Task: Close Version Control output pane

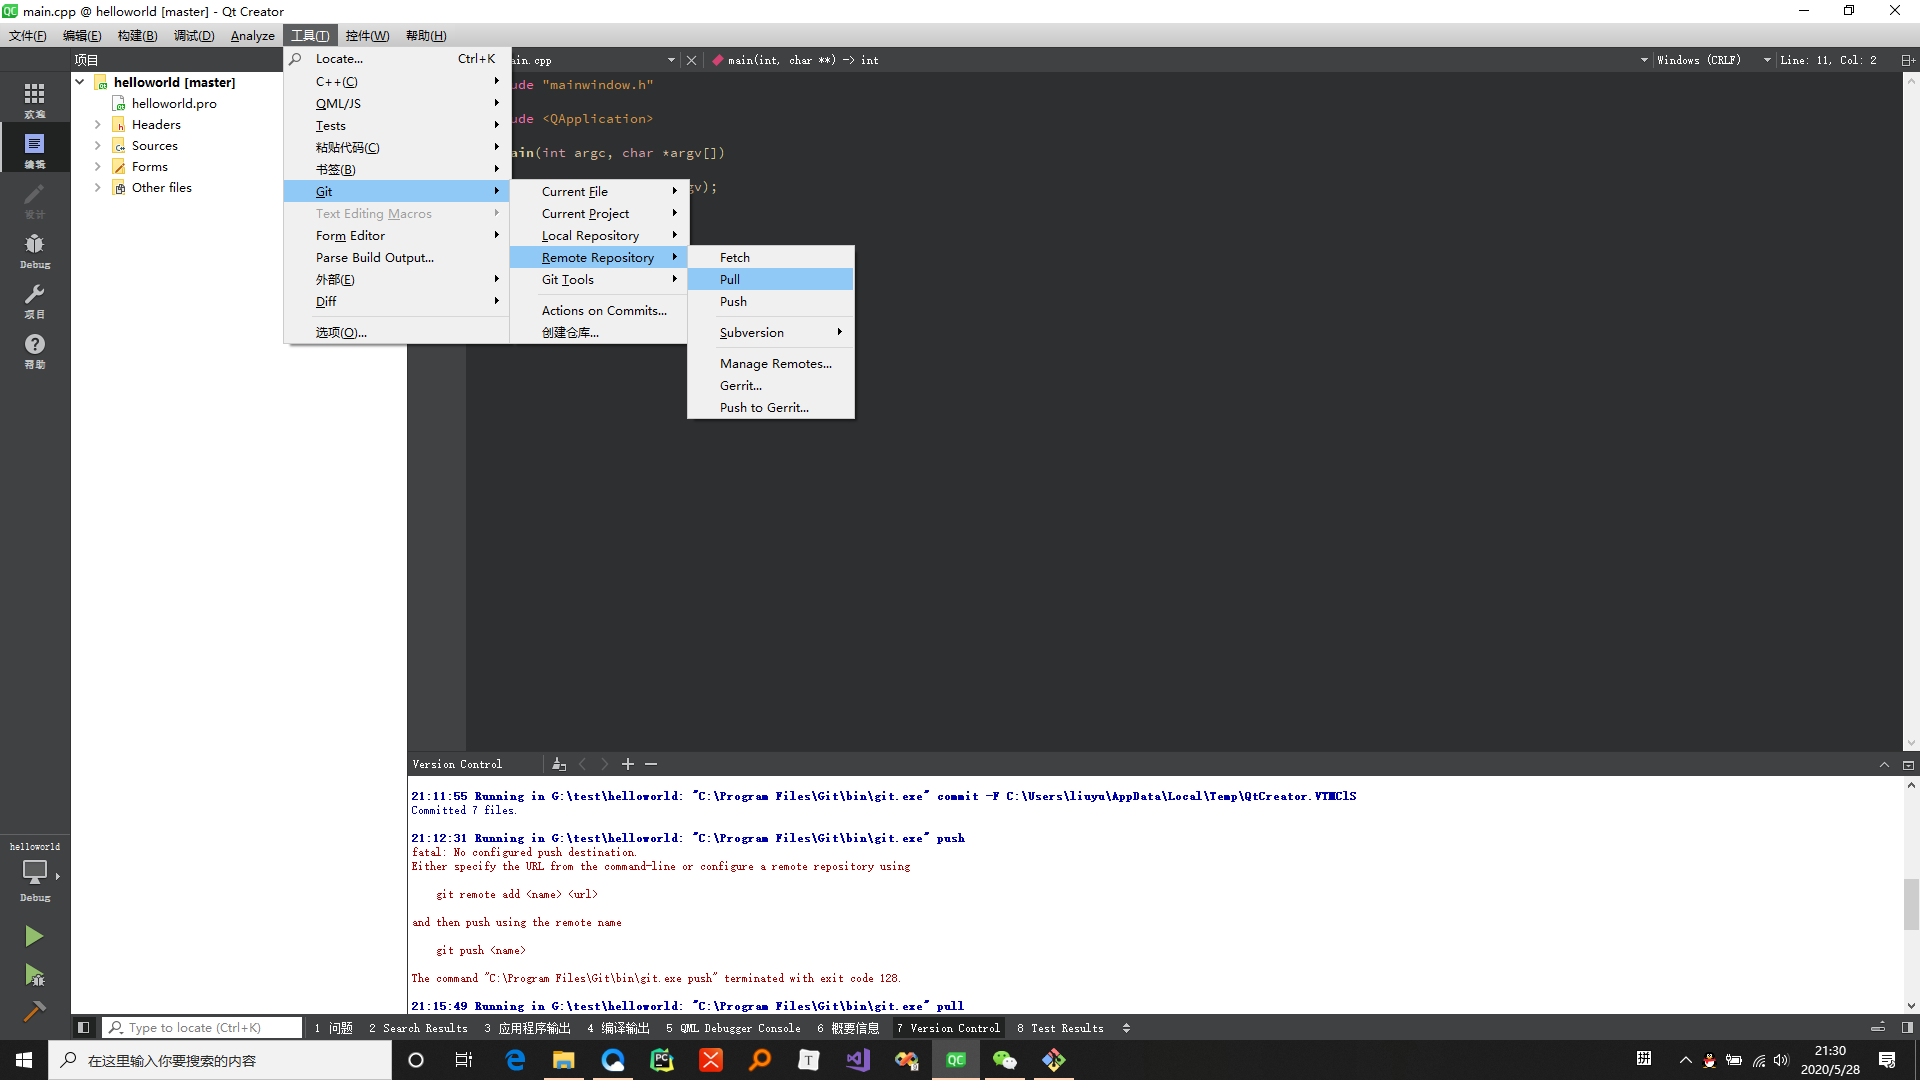Action: (1908, 764)
